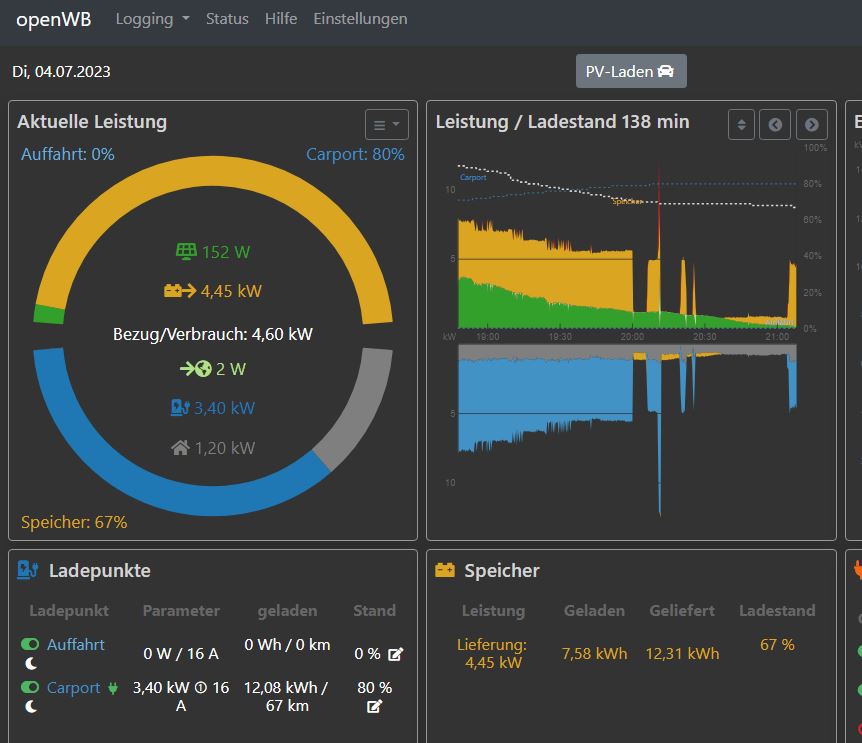862x743 pixels.
Task: Edit the Carport 80 % charge level
Action: tap(374, 706)
